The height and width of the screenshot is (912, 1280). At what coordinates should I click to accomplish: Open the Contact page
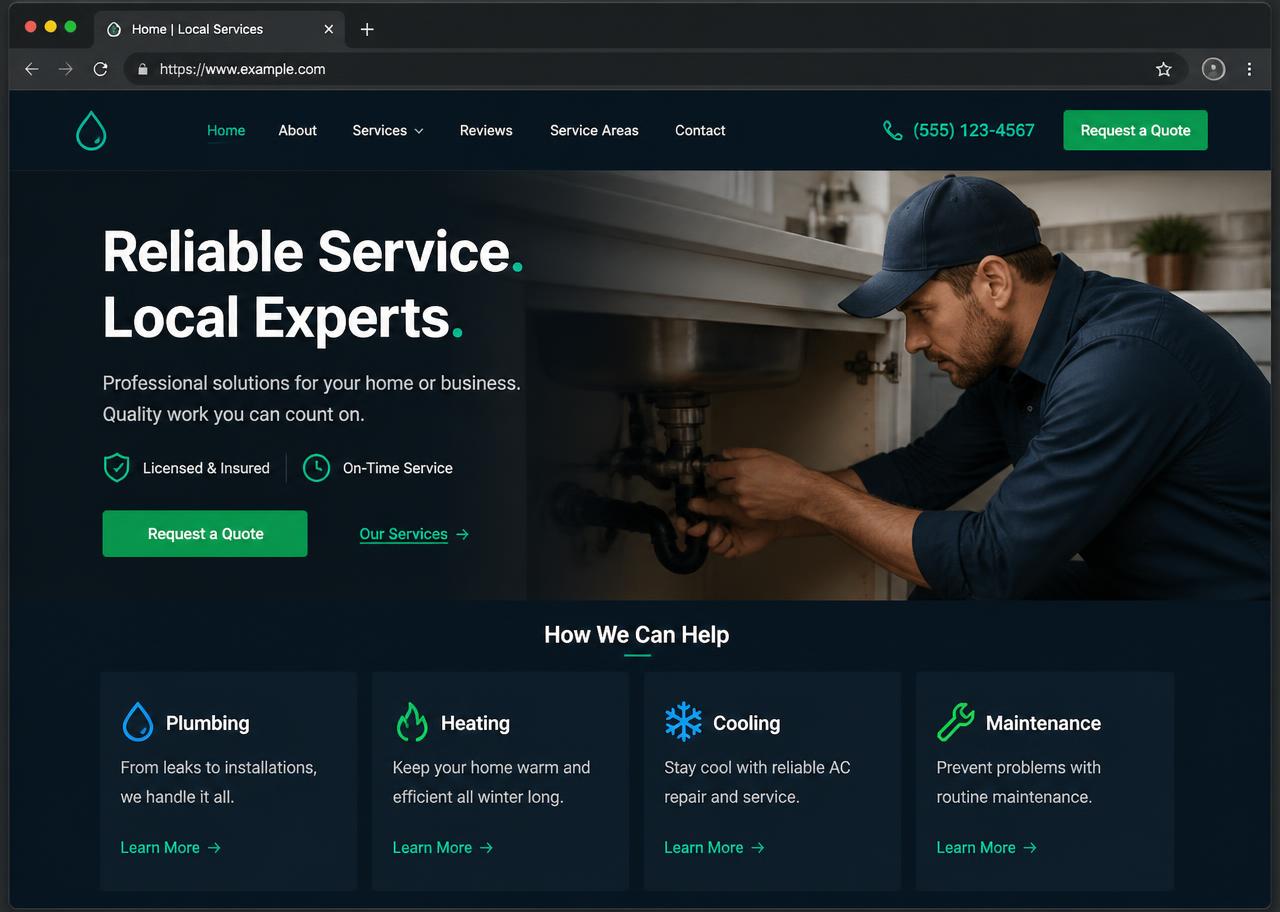[700, 131]
